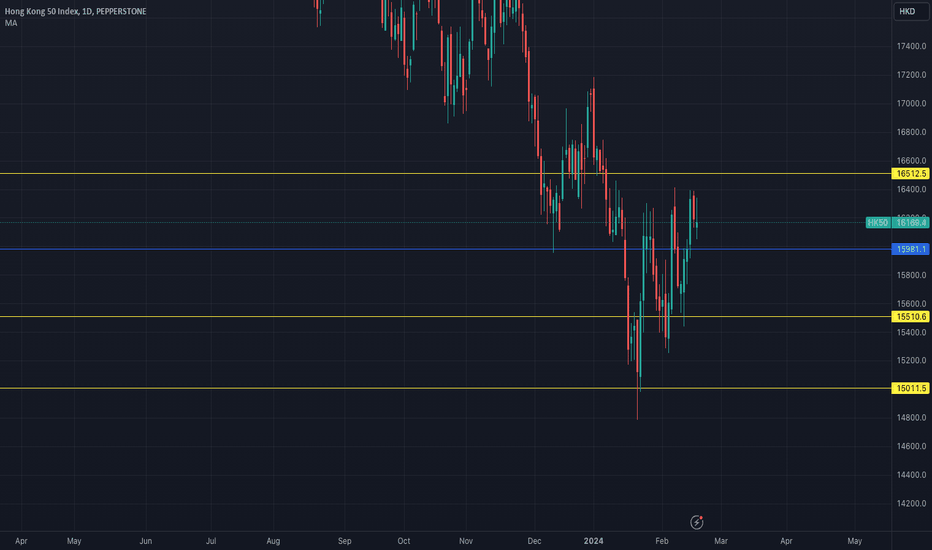Image resolution: width=932 pixels, height=550 pixels.
Task: Click the yellow 16512.5 price label
Action: (911, 174)
